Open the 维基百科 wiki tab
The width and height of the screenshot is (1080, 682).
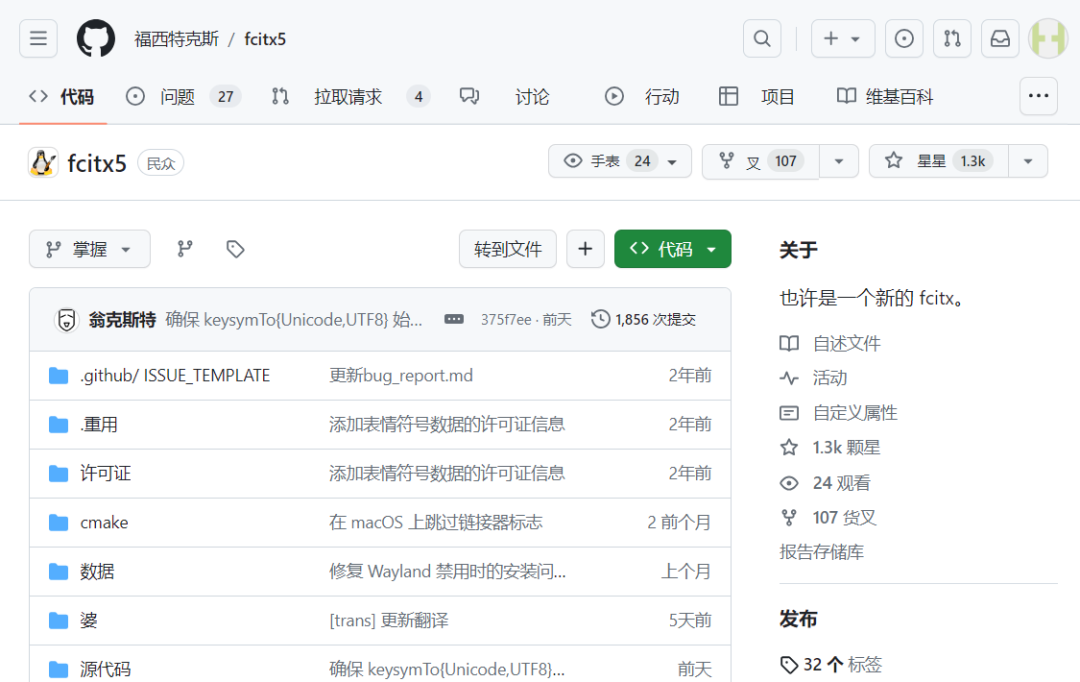click(884, 96)
